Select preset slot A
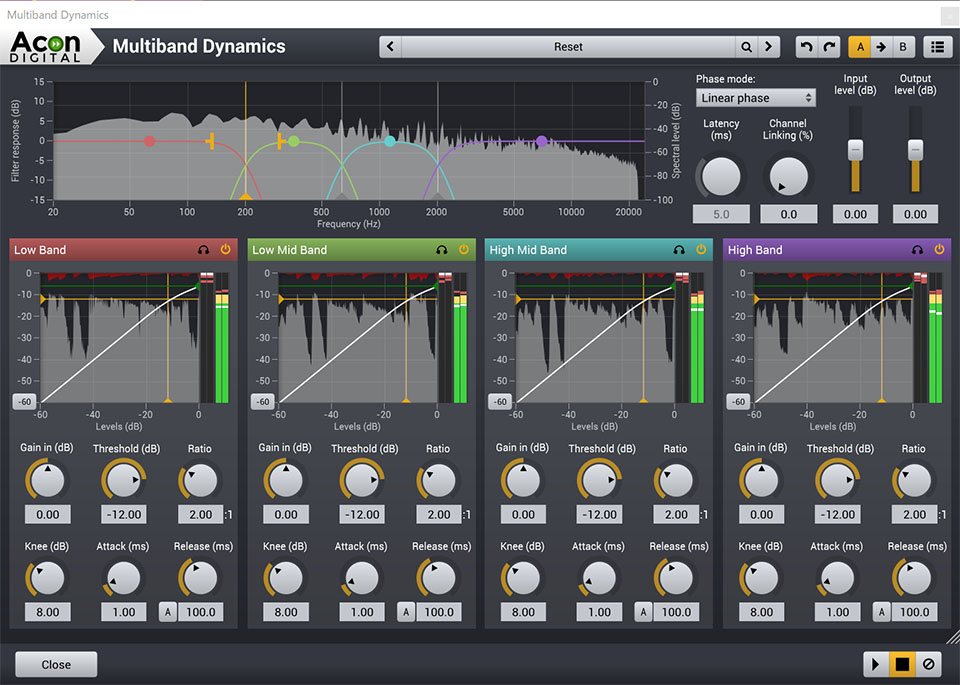Viewport: 960px width, 685px height. (x=860, y=47)
